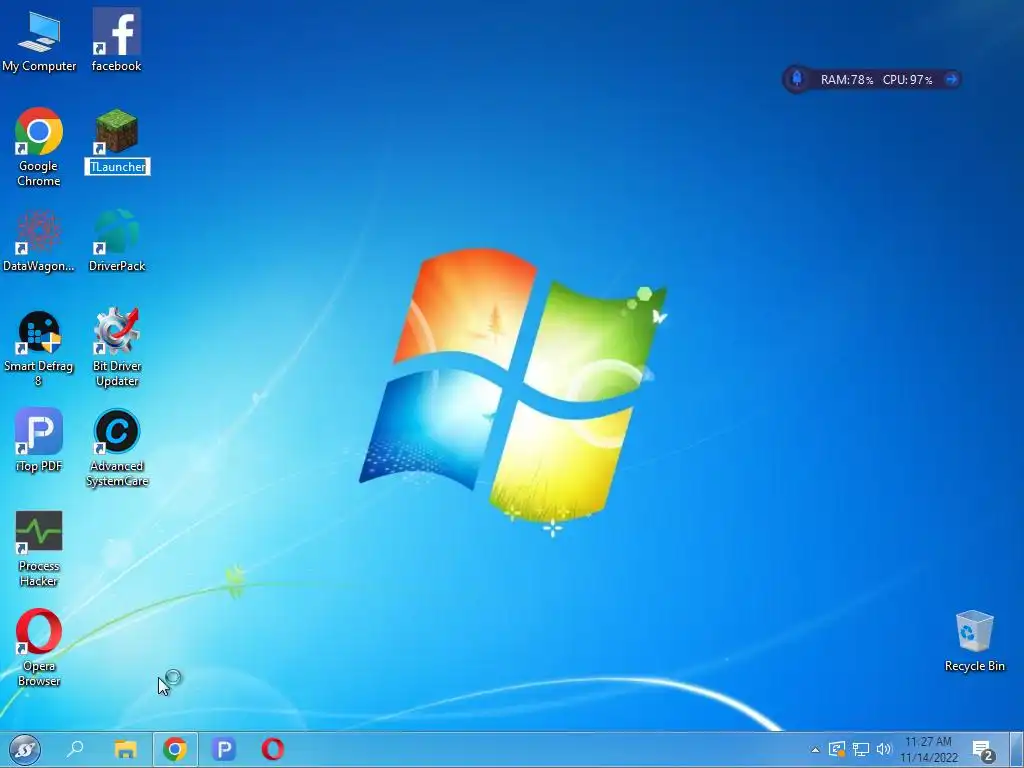The width and height of the screenshot is (1024, 768).
Task: Open the volume speaker tray icon
Action: coord(884,749)
